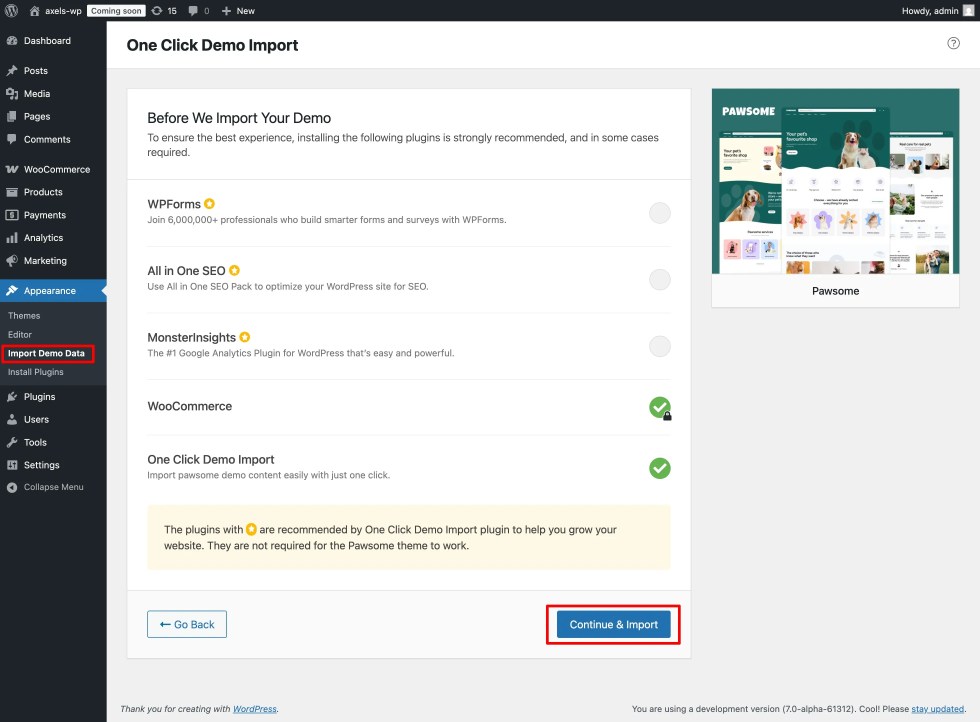Viewport: 980px width, 722px height.
Task: Click the Collapse Menu icon
Action: pyautogui.click(x=14, y=487)
